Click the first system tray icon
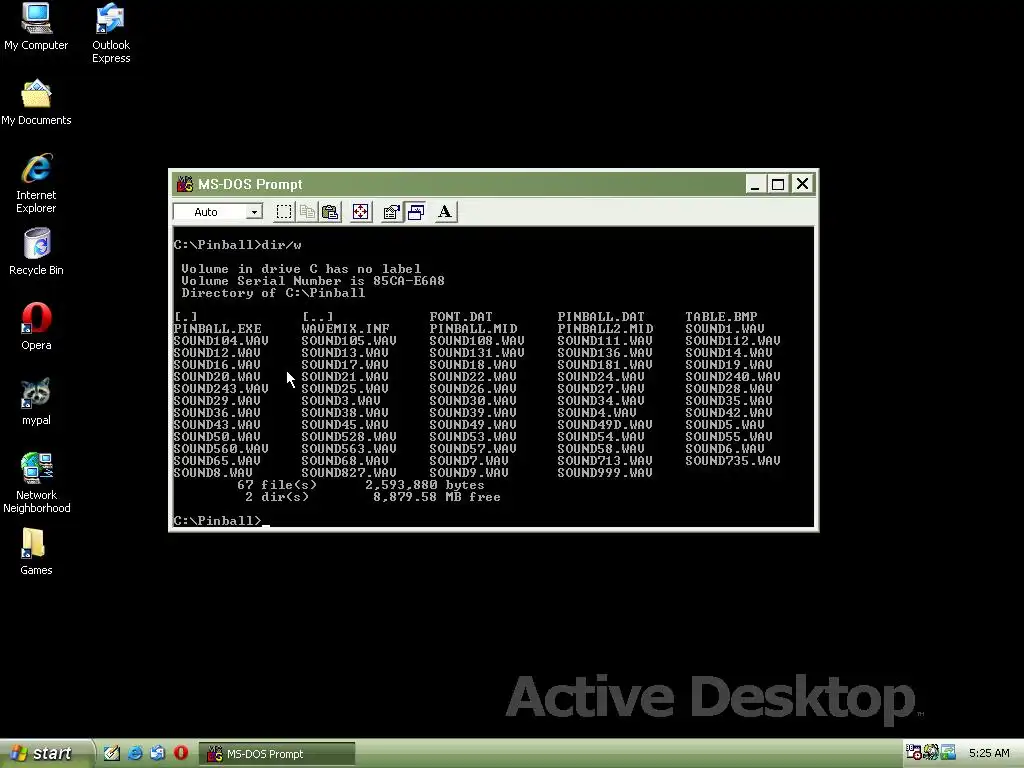 914,752
